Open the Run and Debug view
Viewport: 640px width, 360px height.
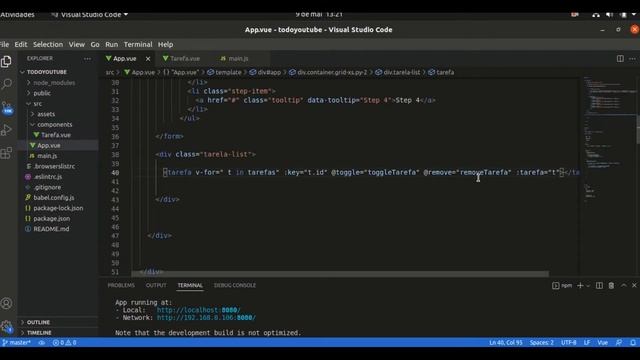pyautogui.click(x=6, y=130)
